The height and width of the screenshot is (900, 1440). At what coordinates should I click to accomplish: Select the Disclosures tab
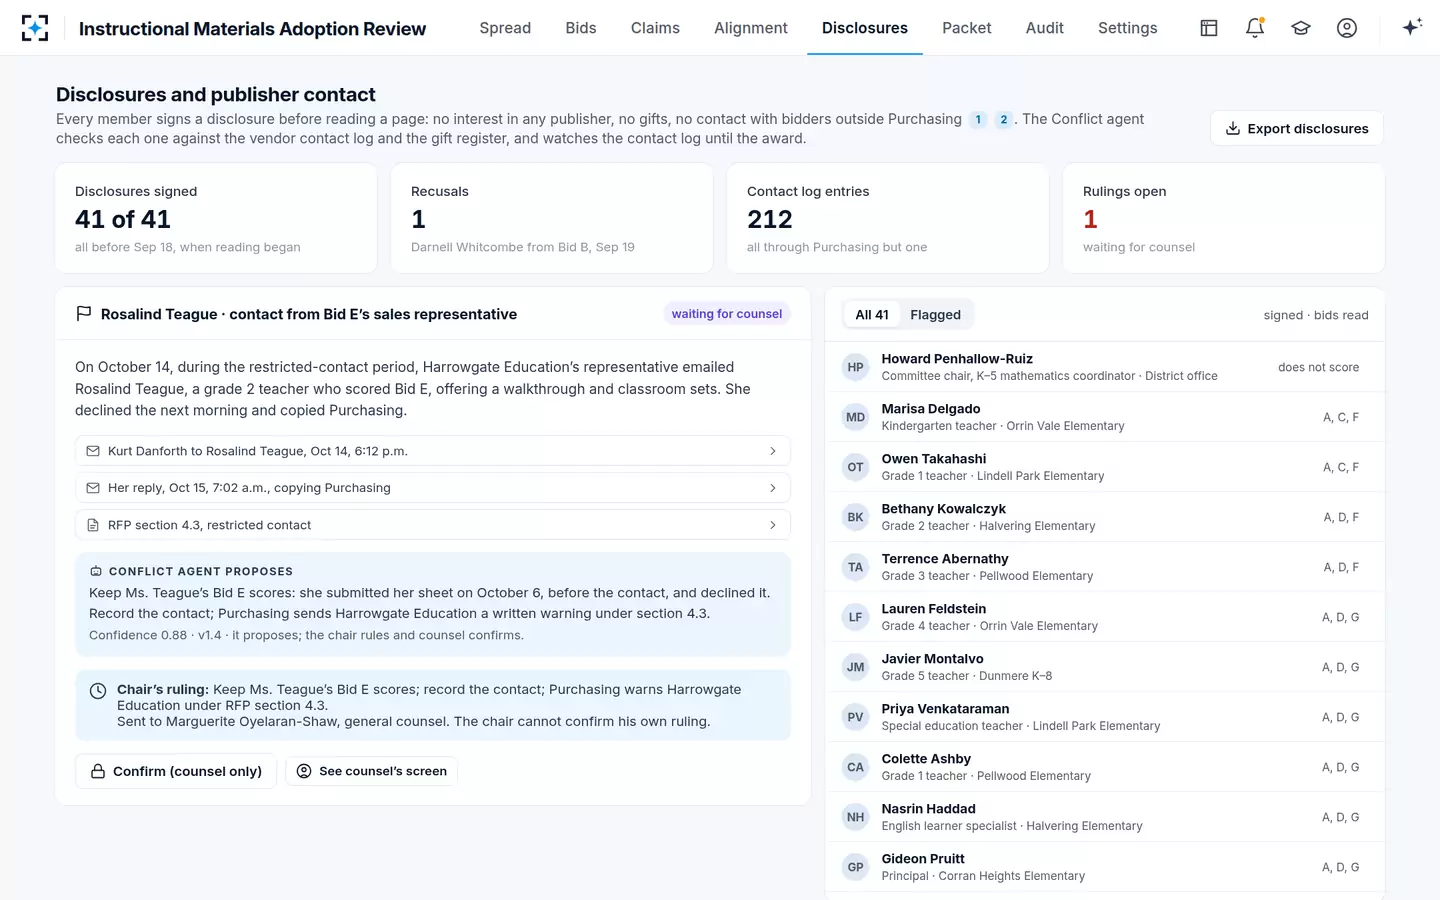point(865,28)
